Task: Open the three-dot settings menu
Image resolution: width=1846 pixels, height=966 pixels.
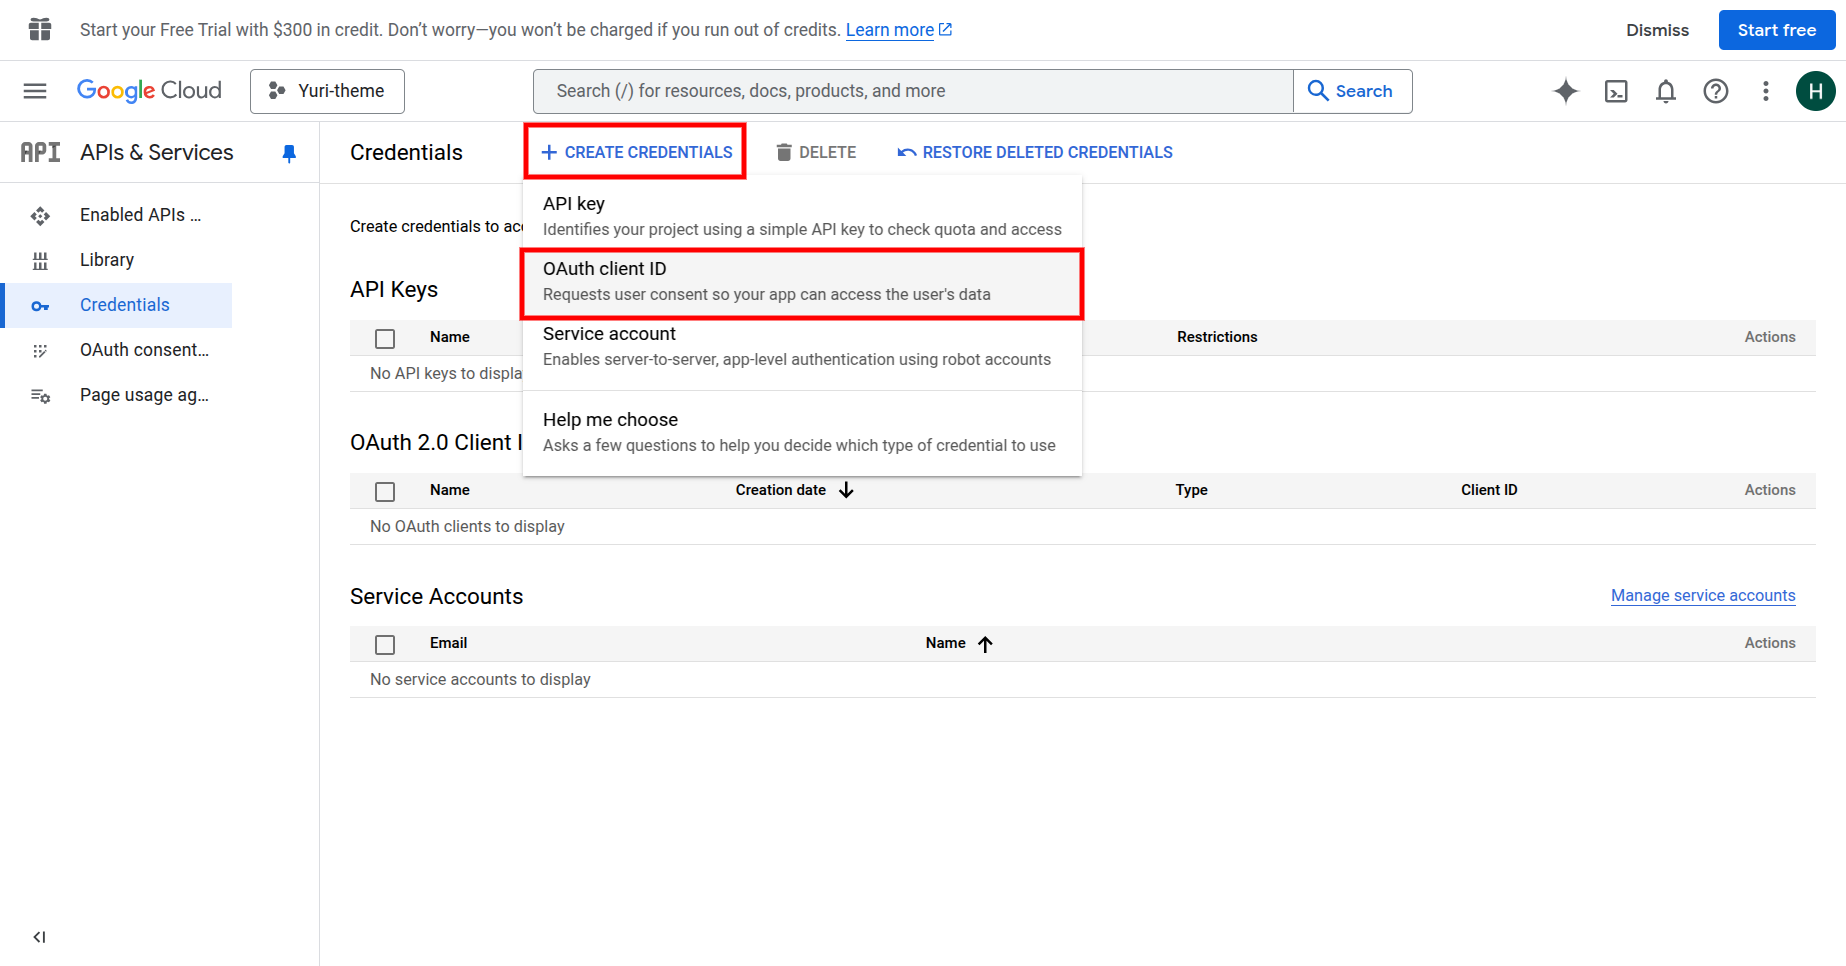Action: click(1765, 91)
